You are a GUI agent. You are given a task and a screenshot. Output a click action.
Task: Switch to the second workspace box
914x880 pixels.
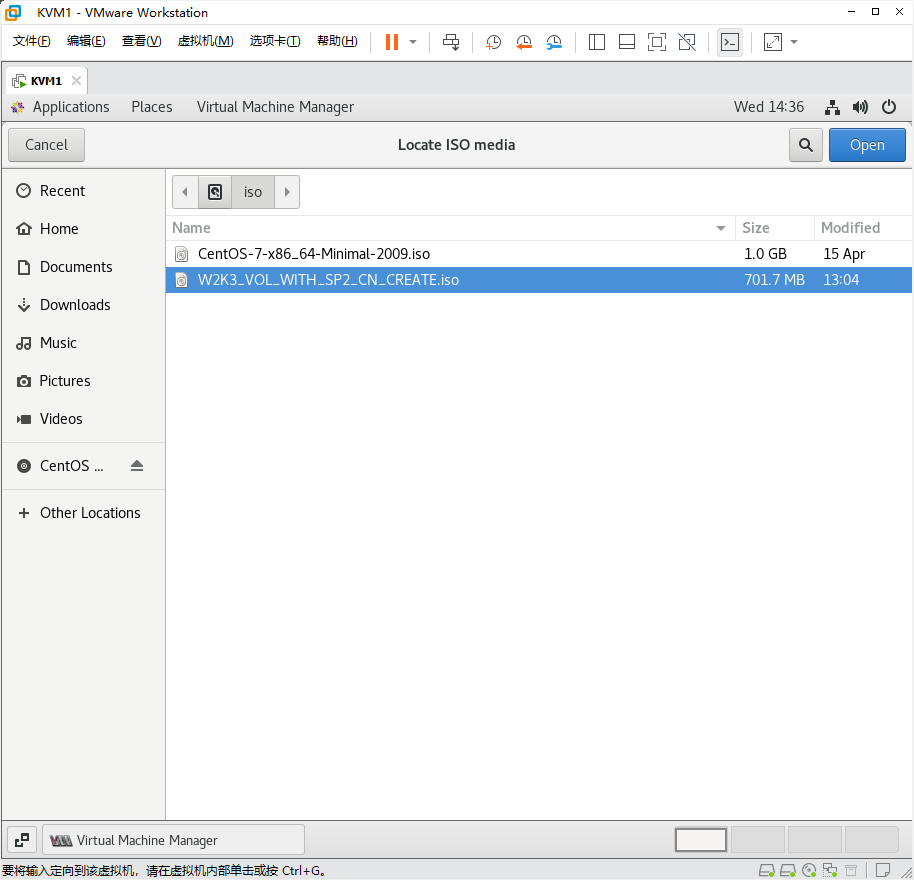click(758, 840)
